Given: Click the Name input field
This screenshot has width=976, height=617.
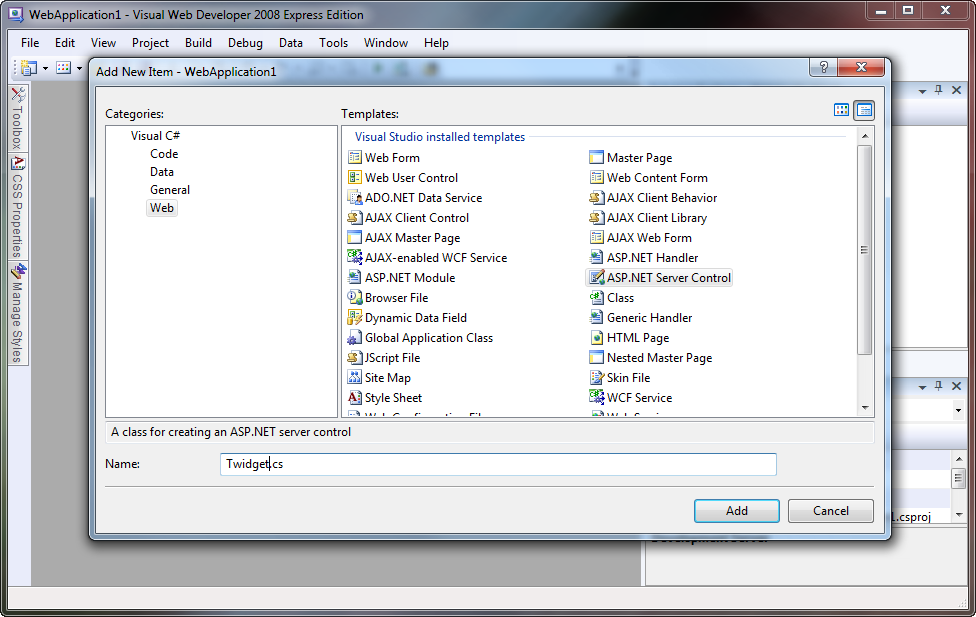Looking at the screenshot, I should click(x=498, y=464).
